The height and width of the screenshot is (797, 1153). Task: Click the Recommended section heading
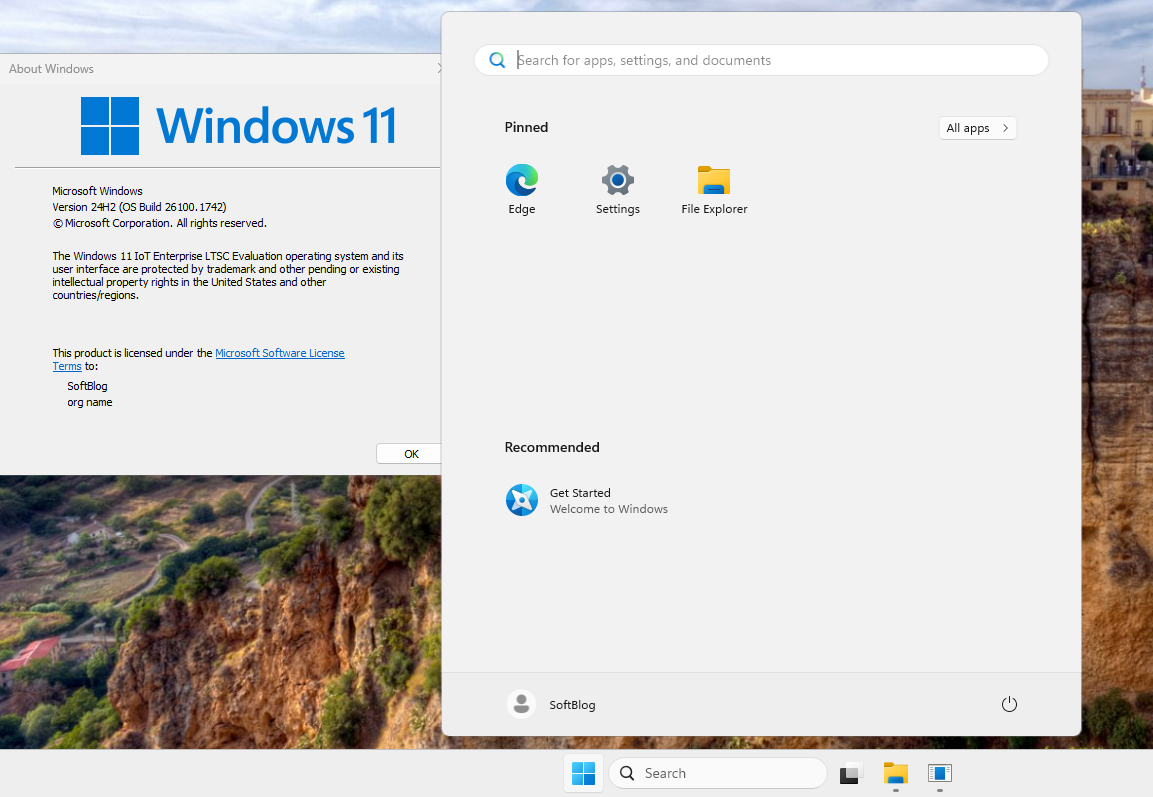point(551,447)
